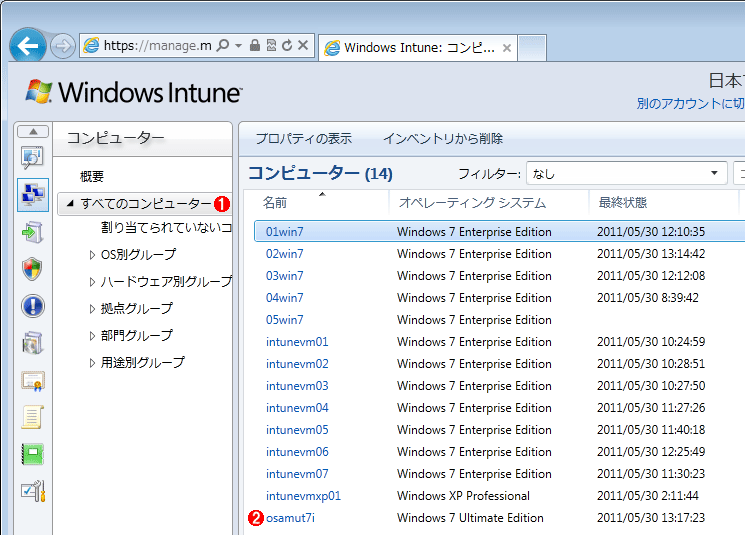The width and height of the screenshot is (745, 535).
Task: Click the browser back arrow button
Action: click(x=28, y=46)
